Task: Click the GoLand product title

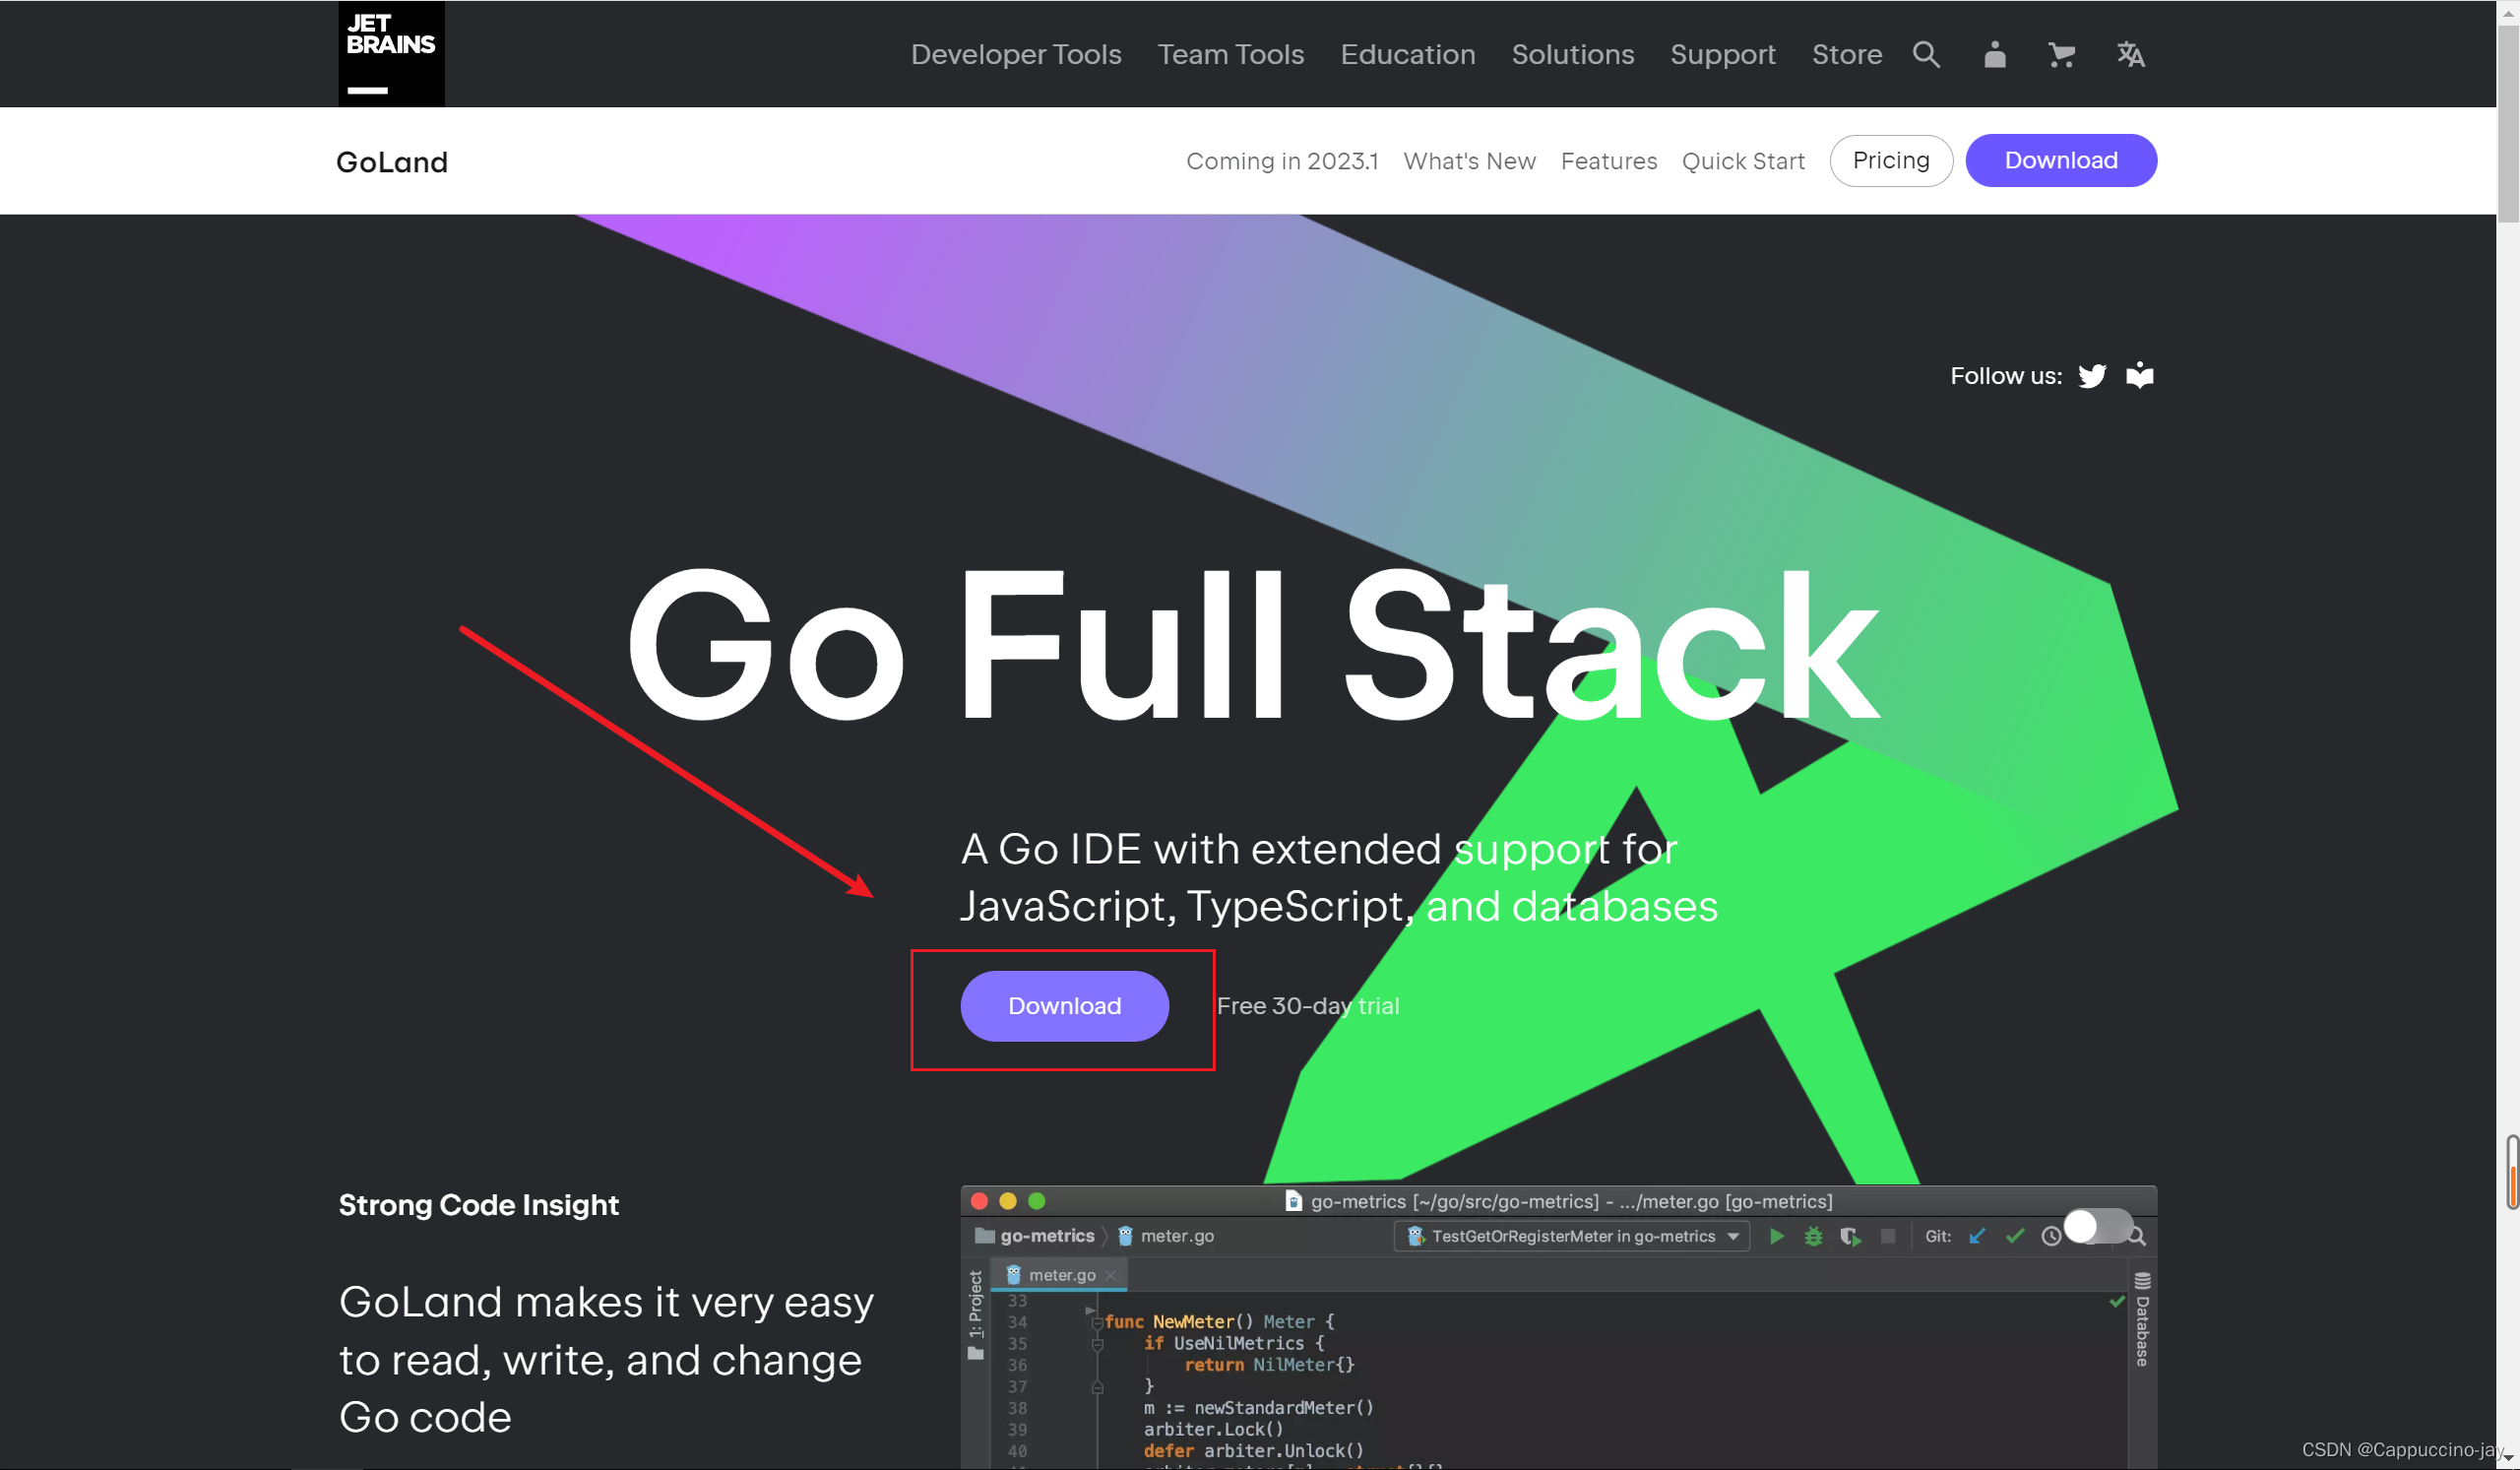Action: click(392, 162)
